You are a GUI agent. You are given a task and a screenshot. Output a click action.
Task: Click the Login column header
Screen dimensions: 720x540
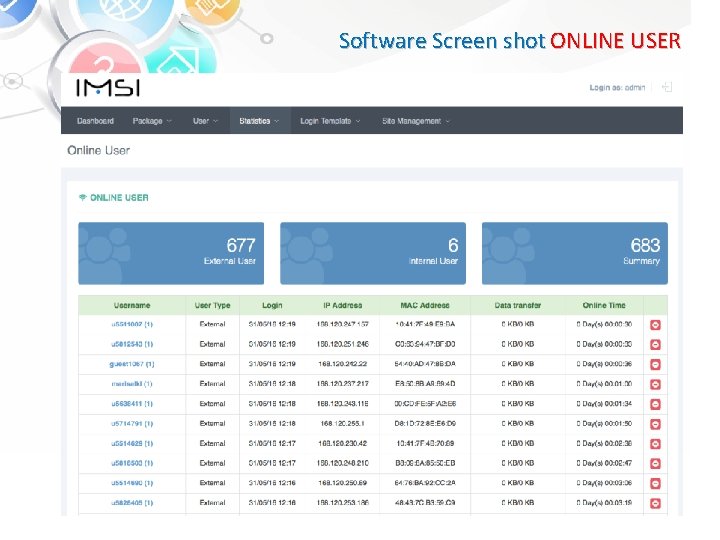point(272,305)
